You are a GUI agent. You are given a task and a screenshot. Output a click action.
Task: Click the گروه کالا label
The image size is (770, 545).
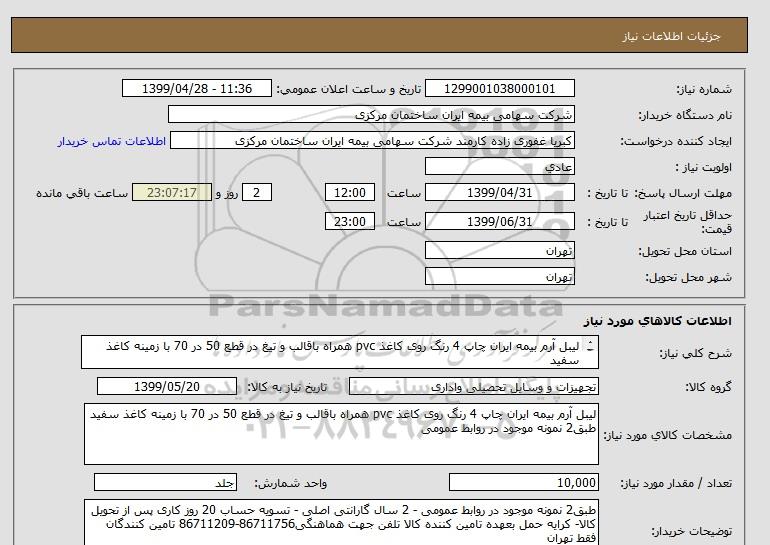coord(709,387)
